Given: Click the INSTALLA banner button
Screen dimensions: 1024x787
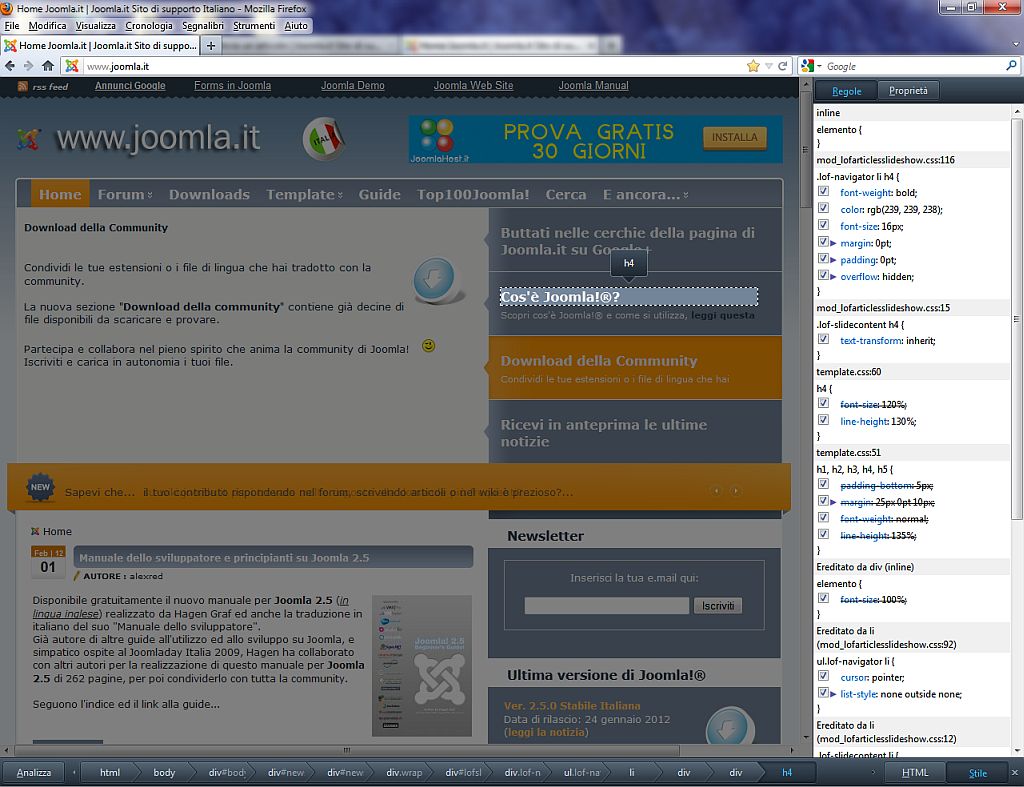Looking at the screenshot, I should point(734,138).
